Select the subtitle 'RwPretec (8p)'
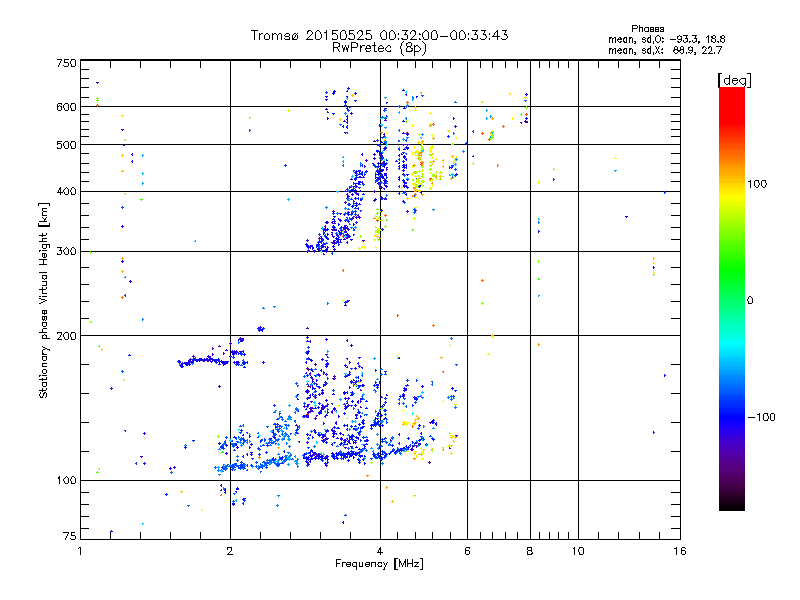This screenshot has width=800, height=600. (x=379, y=48)
